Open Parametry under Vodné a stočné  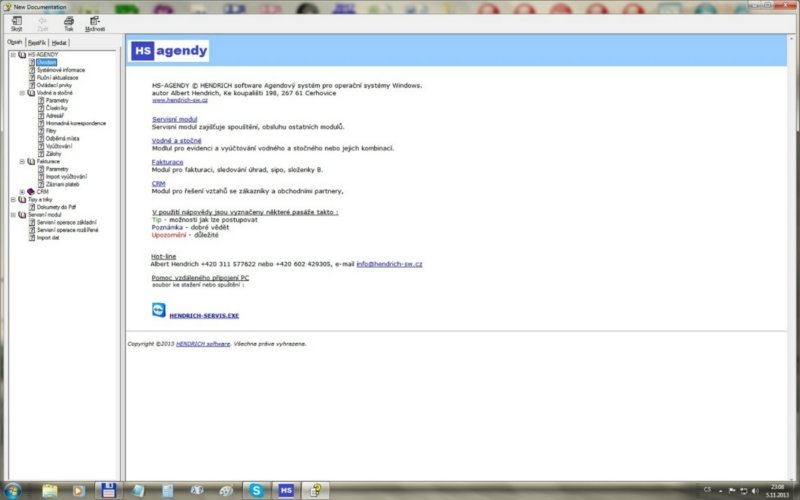pyautogui.click(x=57, y=101)
